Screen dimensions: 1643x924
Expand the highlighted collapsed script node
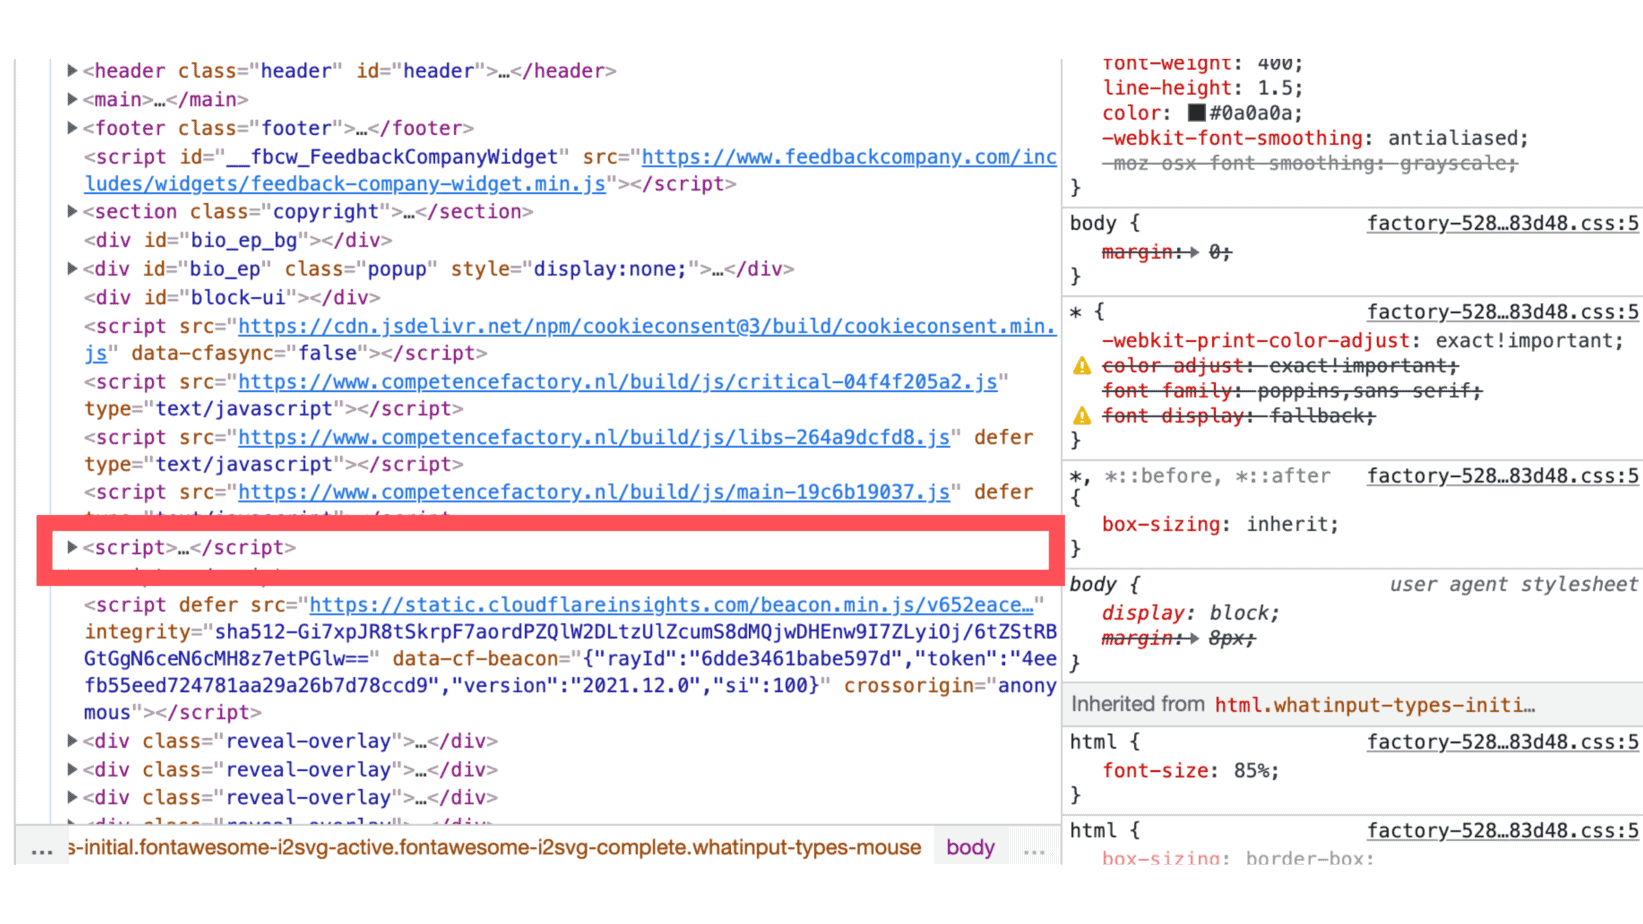(72, 548)
